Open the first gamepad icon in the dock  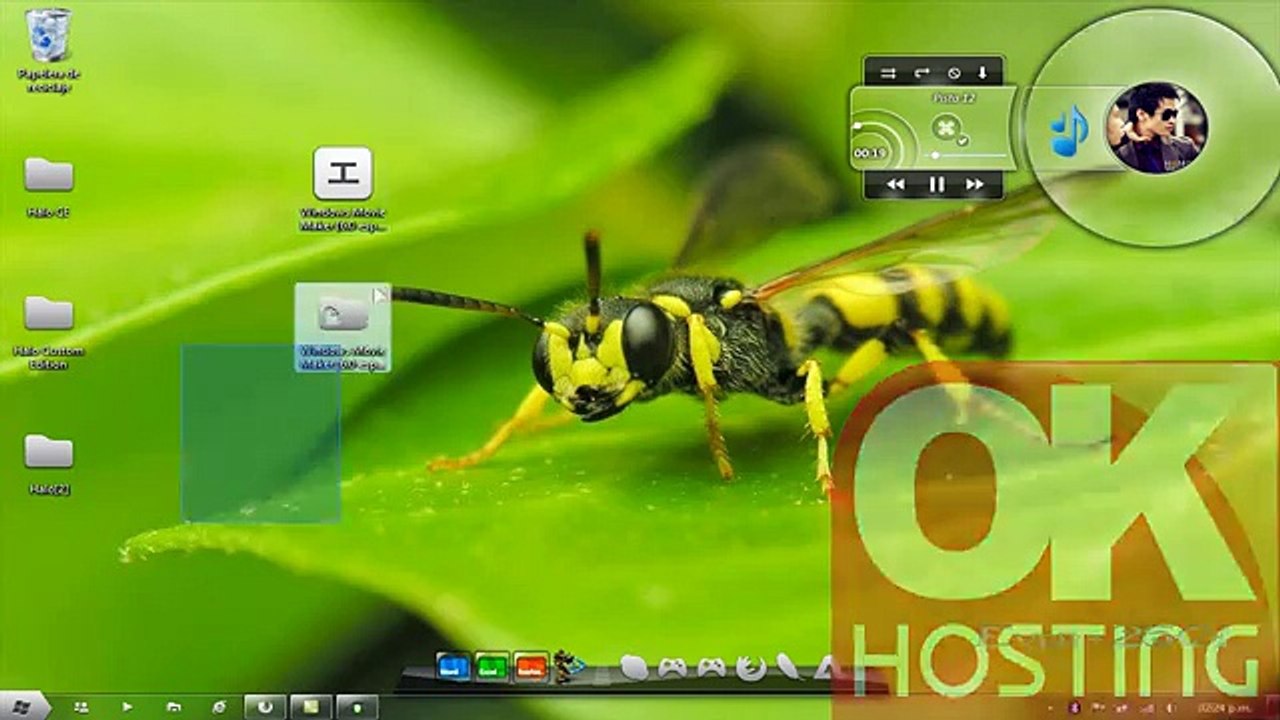click(x=673, y=667)
